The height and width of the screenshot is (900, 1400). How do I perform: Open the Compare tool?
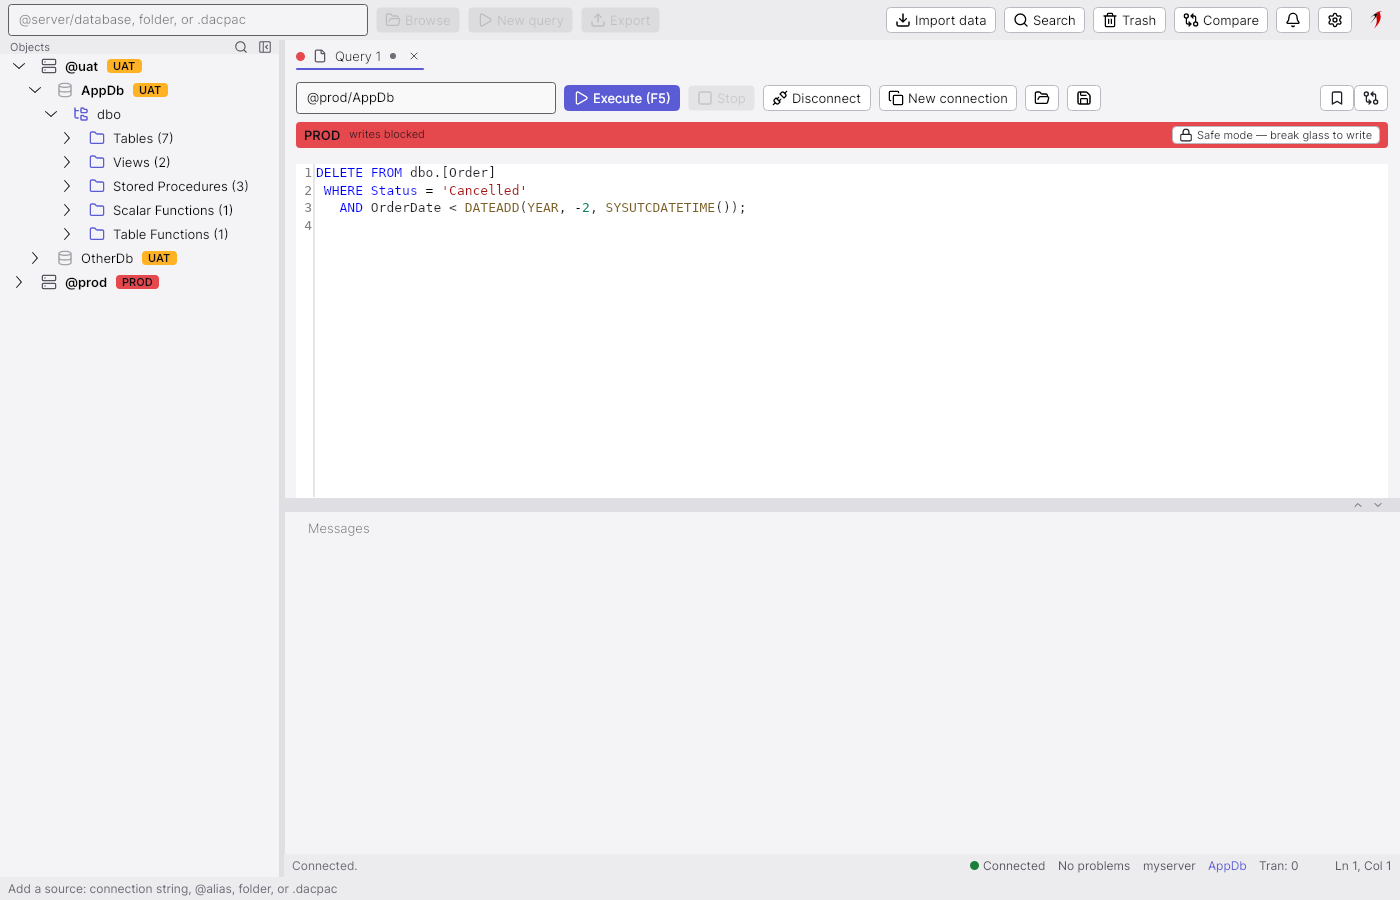(1221, 20)
